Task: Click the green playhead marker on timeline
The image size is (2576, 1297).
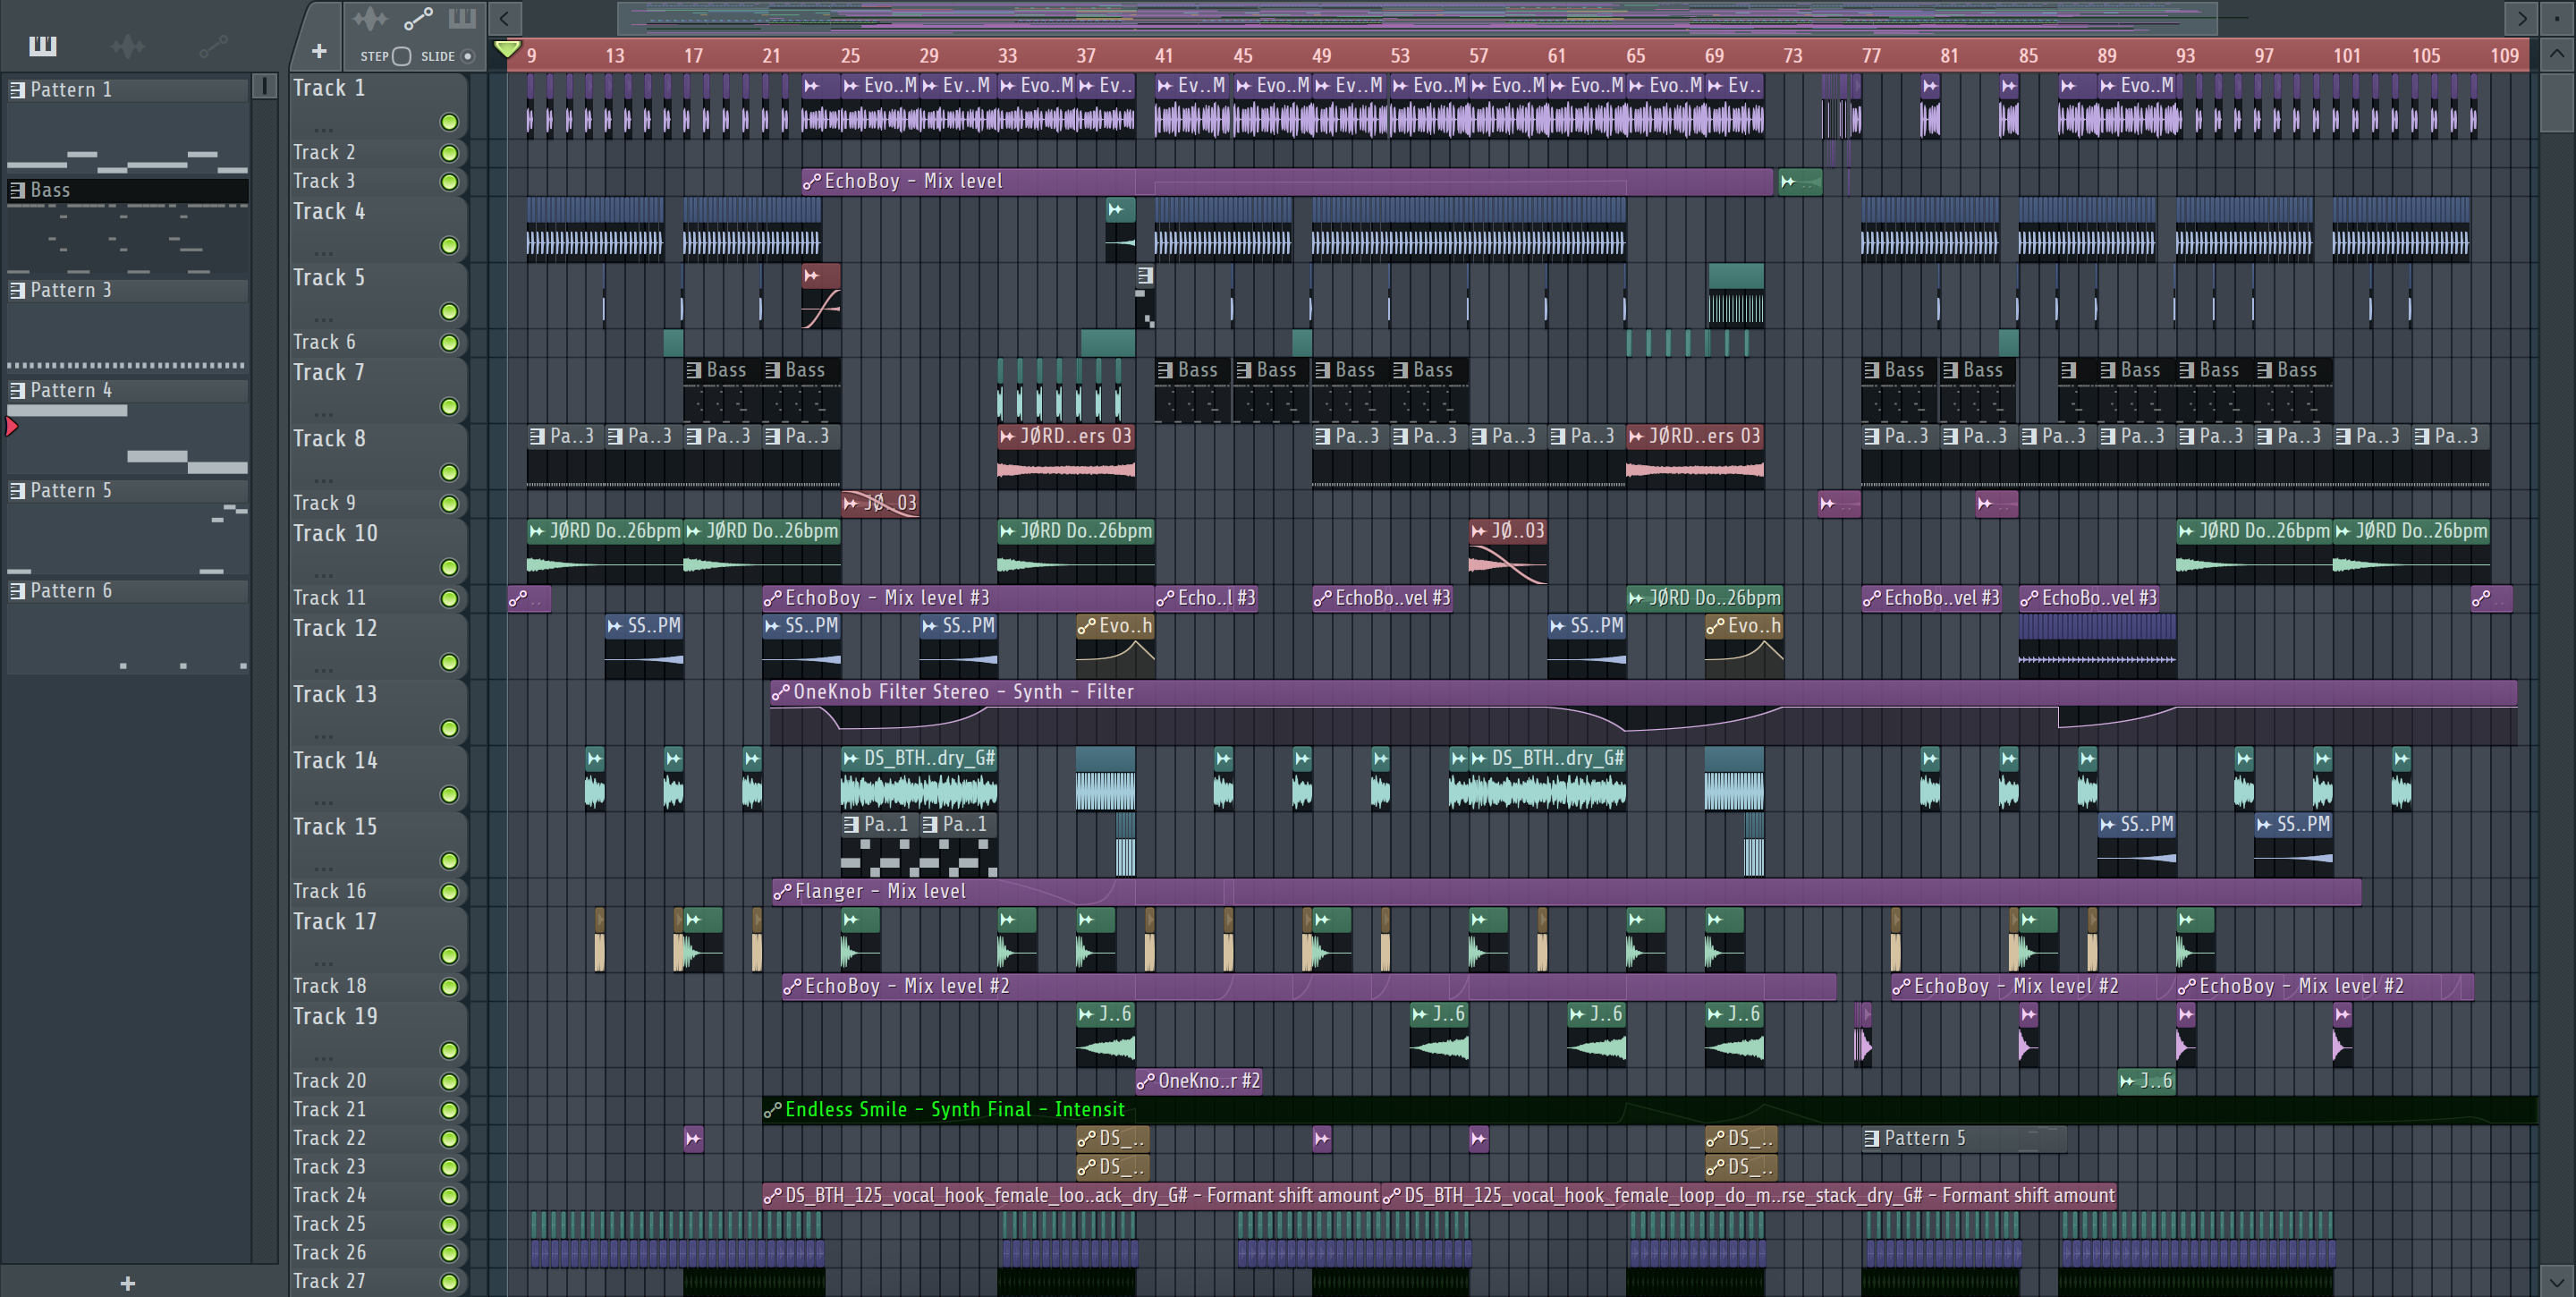Action: tap(508, 48)
